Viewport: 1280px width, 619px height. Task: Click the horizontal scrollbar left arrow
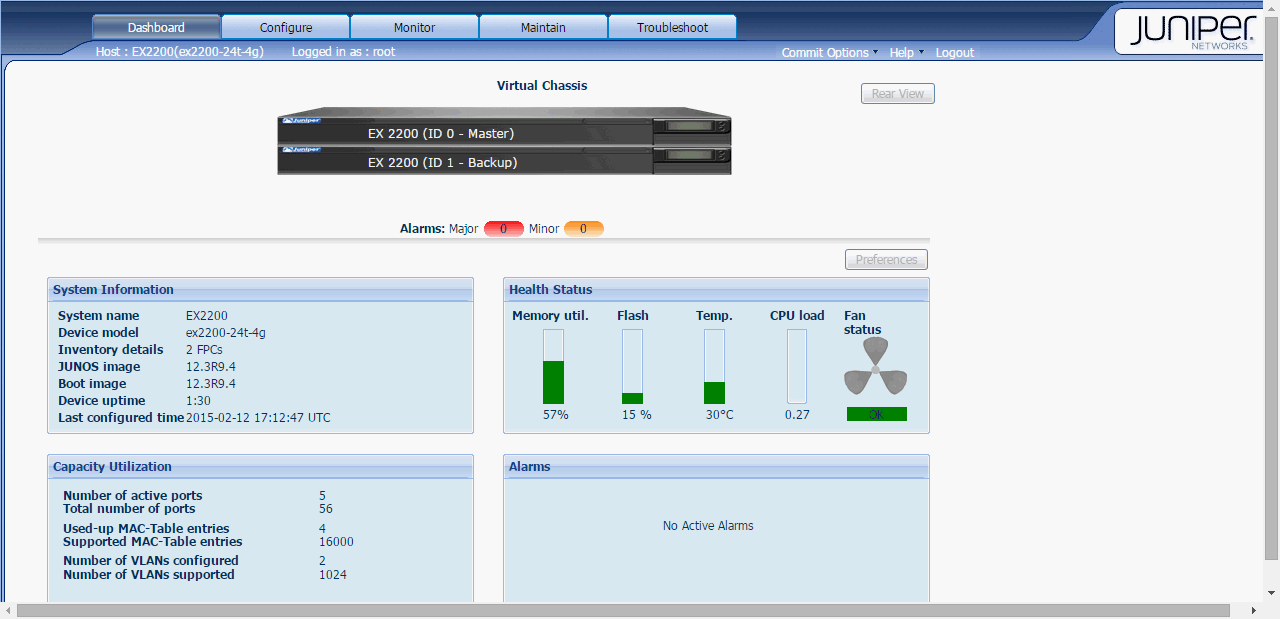(8, 610)
